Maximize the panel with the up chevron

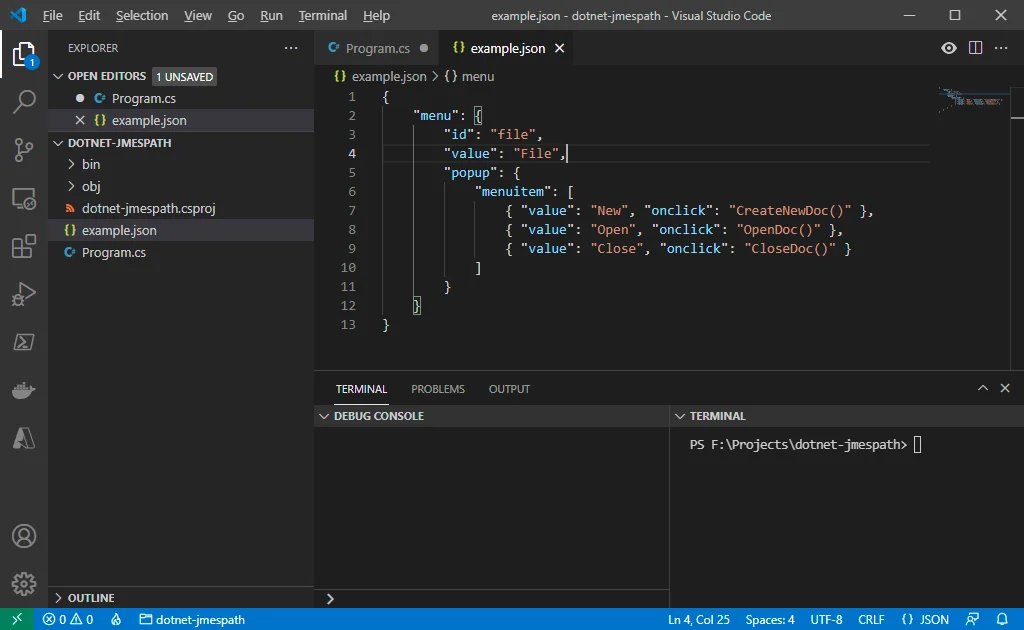[983, 389]
